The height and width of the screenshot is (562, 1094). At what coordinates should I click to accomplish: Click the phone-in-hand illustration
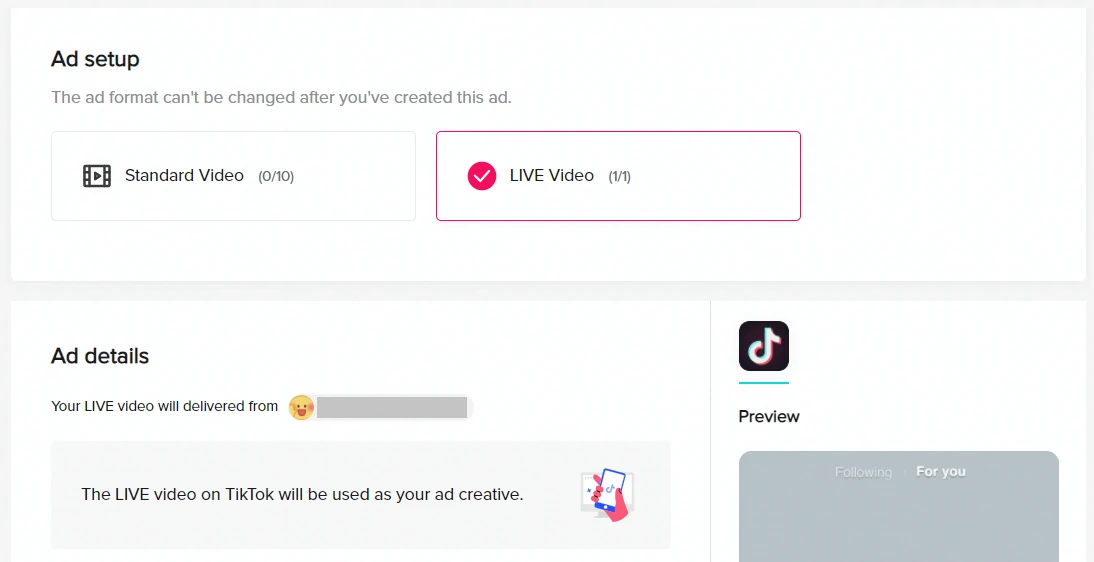click(608, 494)
